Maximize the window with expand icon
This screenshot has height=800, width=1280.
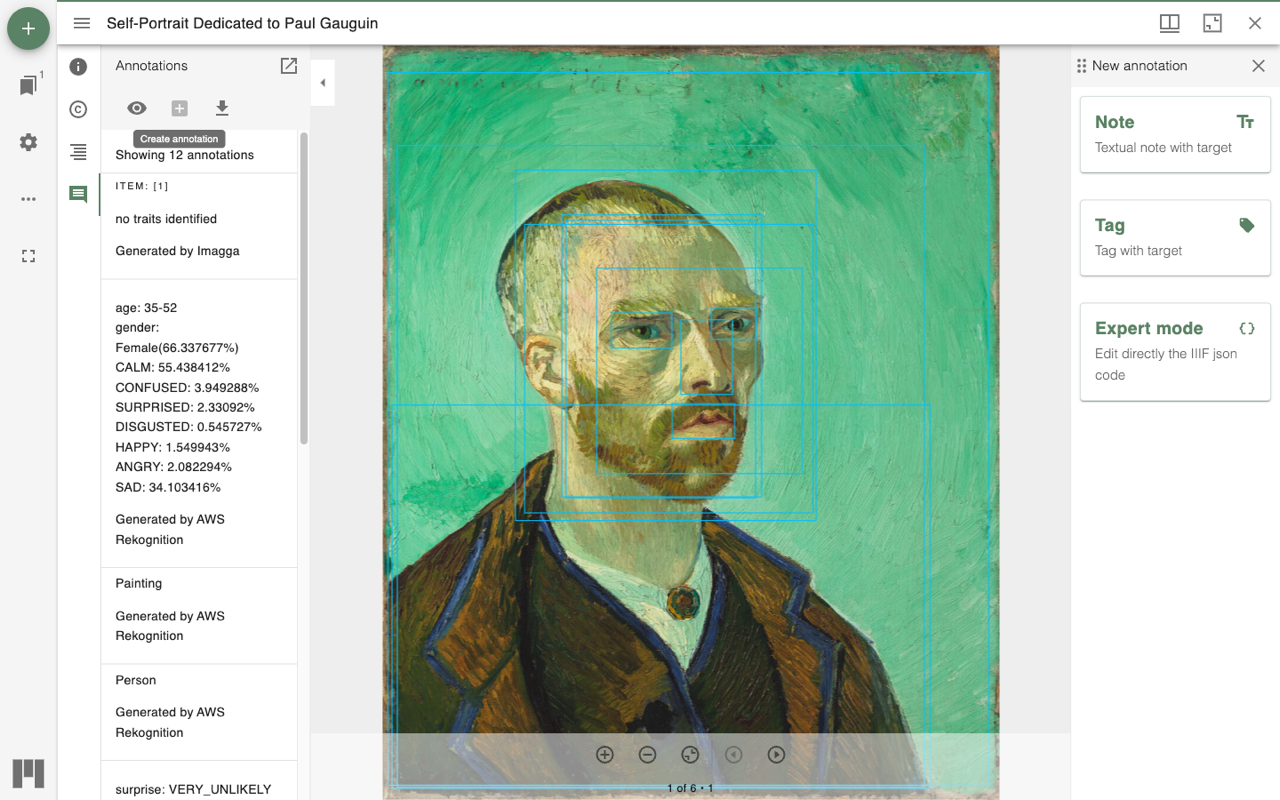1212,23
